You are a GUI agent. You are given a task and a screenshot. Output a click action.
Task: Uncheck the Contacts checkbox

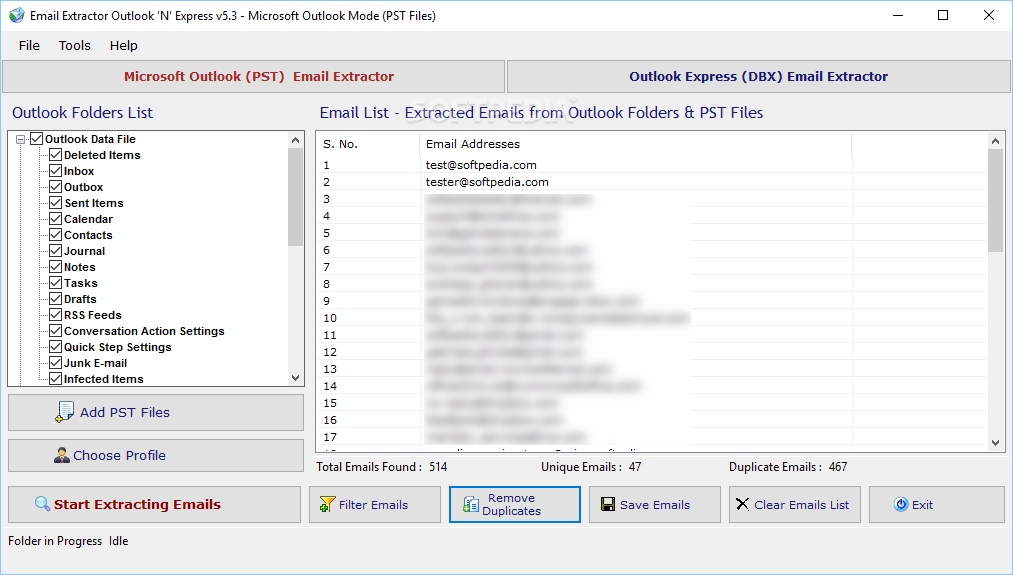pos(56,235)
